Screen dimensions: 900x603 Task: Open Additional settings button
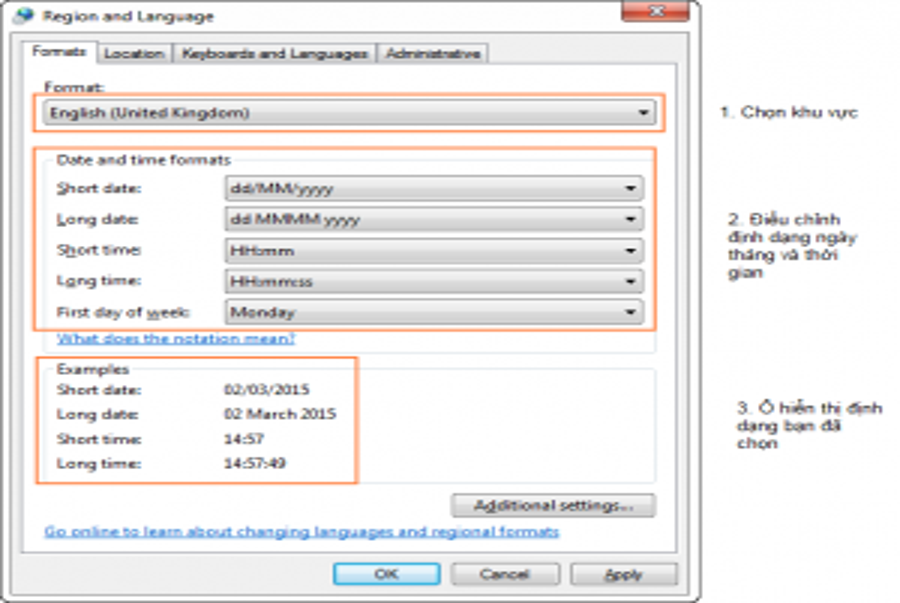(553, 505)
